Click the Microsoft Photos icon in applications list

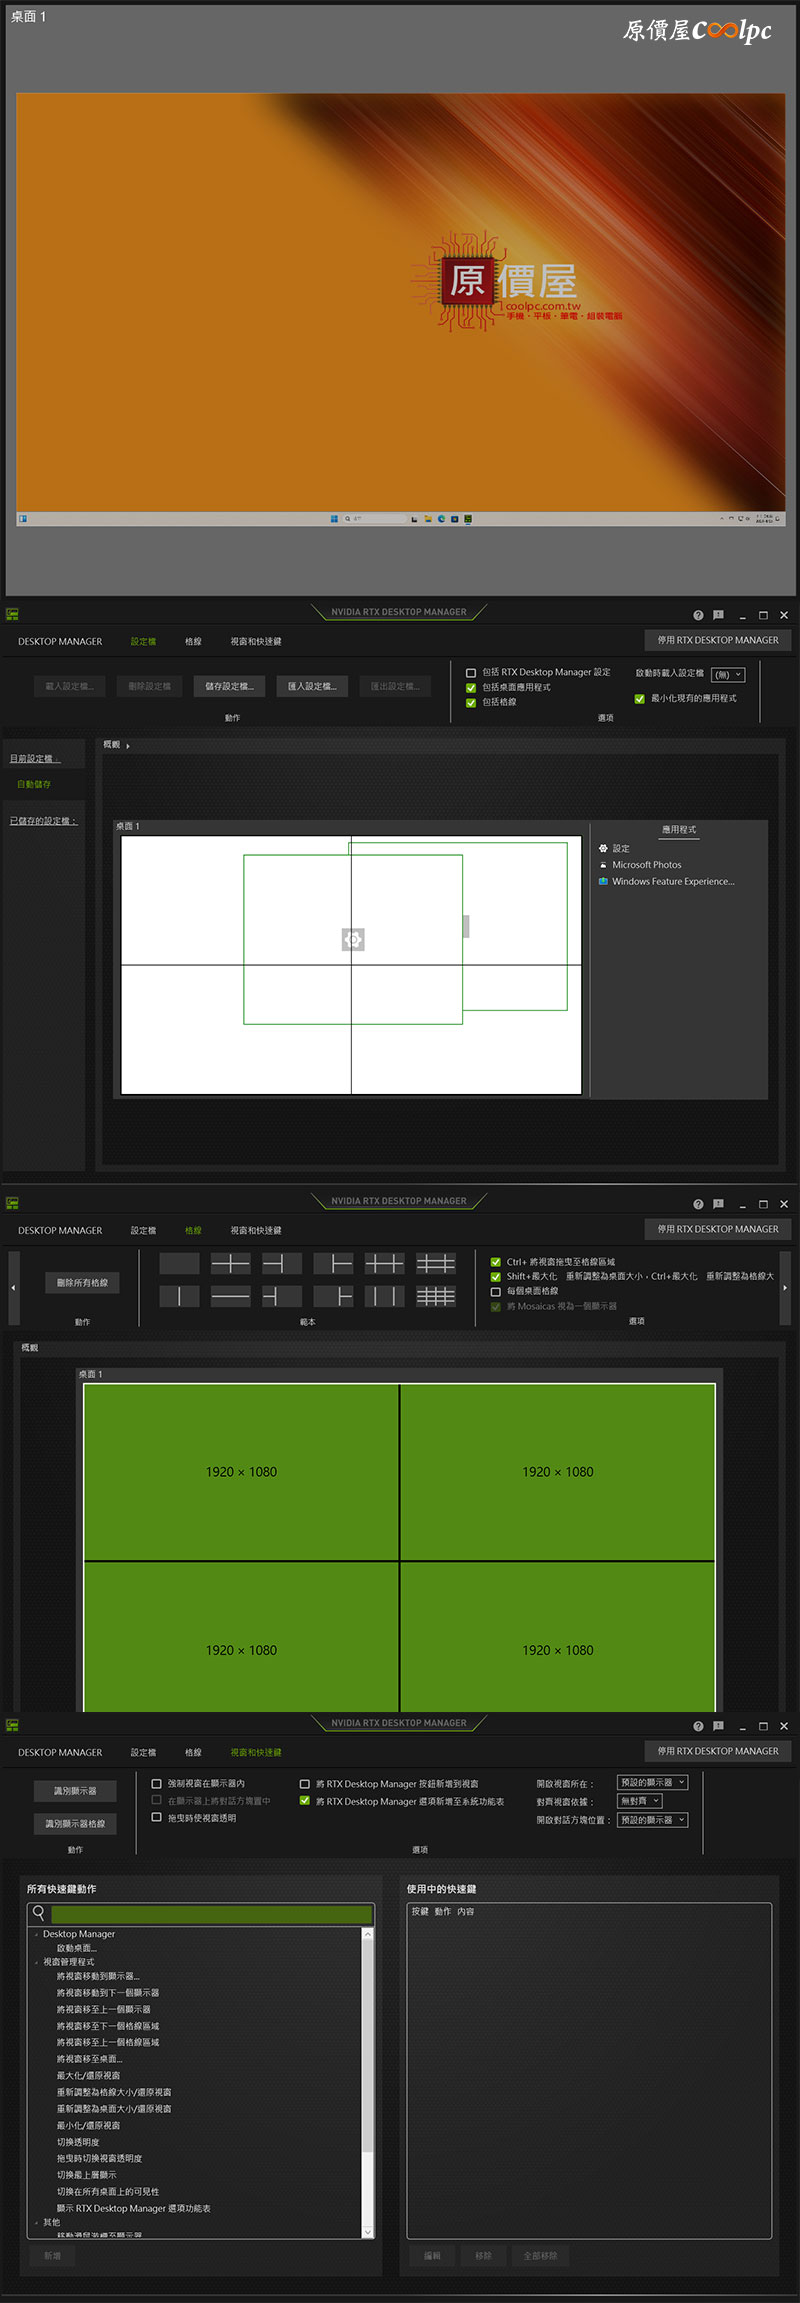click(603, 865)
